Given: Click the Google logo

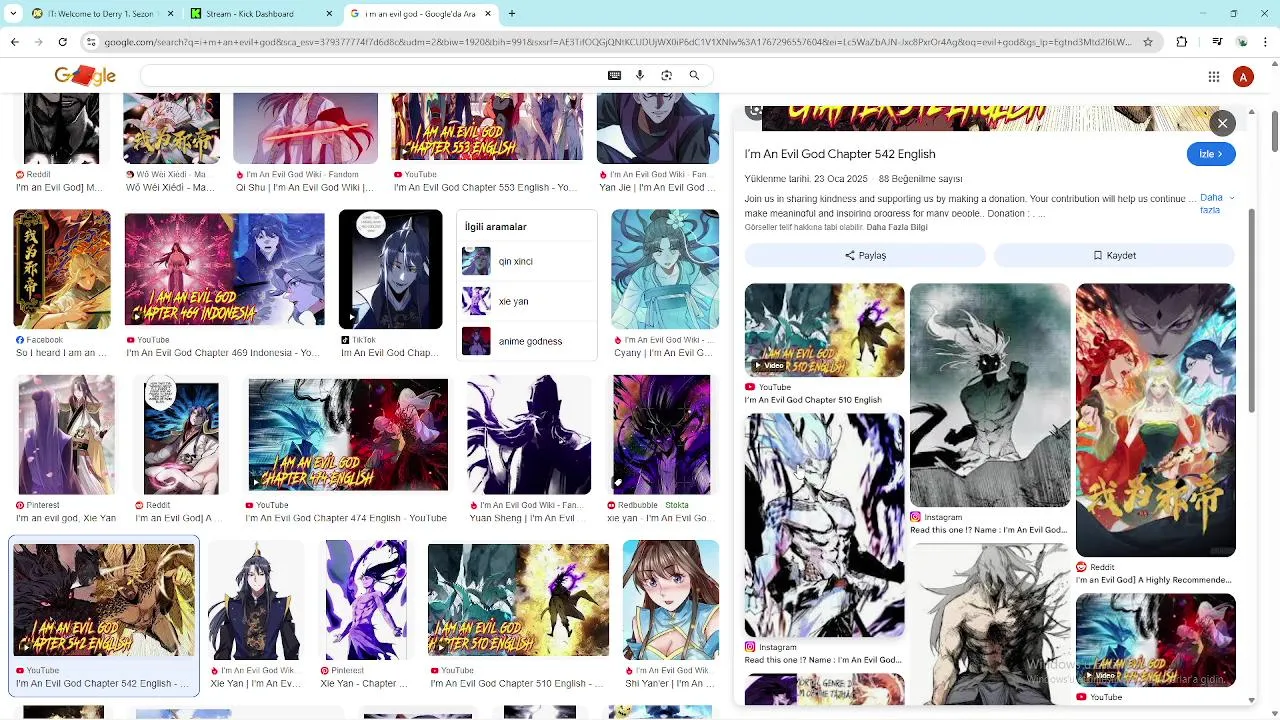Looking at the screenshot, I should [x=85, y=76].
